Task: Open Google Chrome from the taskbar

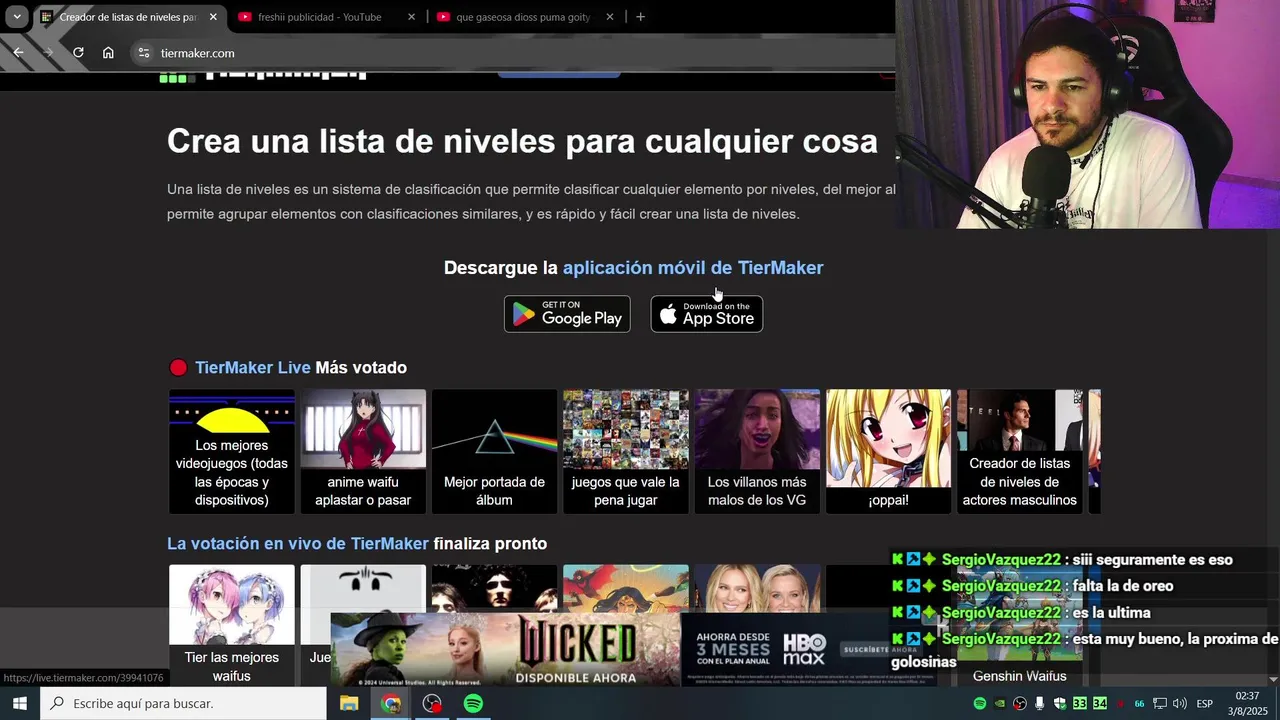Action: (391, 704)
